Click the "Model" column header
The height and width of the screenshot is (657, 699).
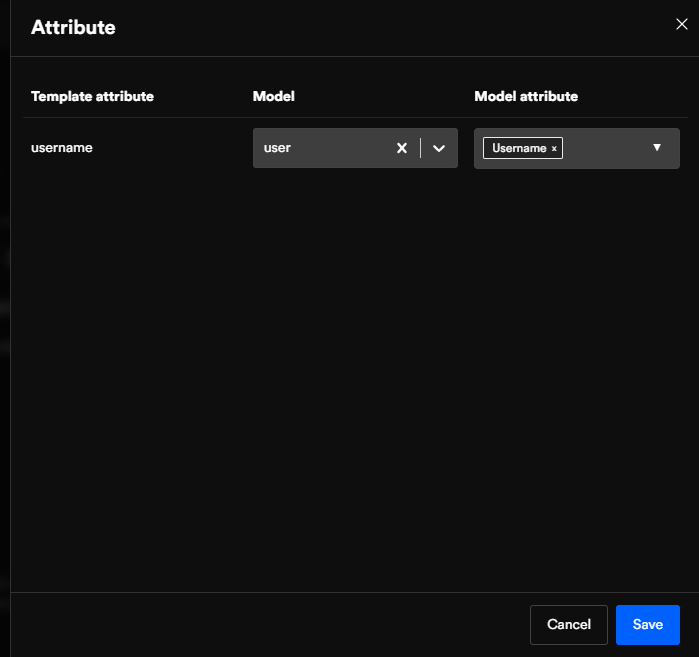tap(273, 96)
